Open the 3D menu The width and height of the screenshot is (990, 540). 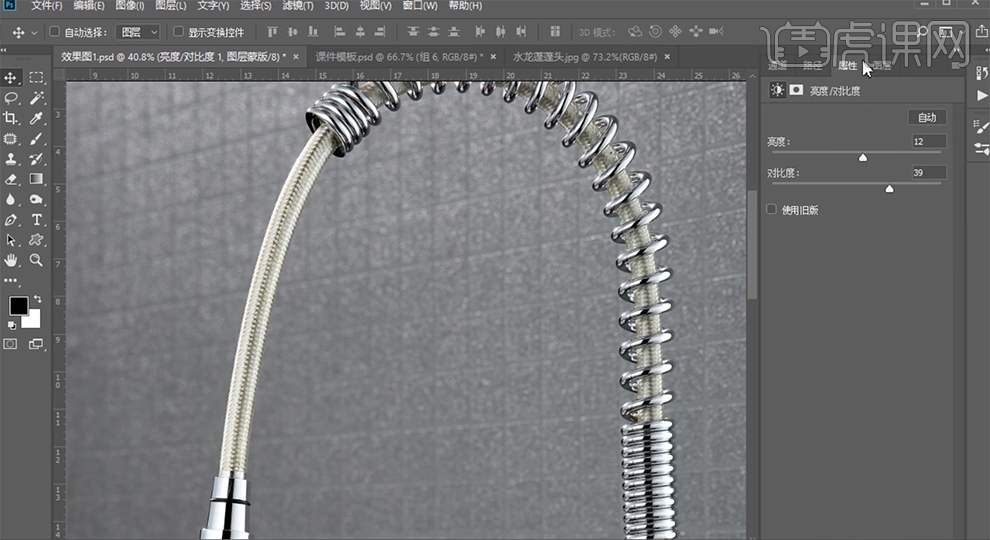[337, 6]
